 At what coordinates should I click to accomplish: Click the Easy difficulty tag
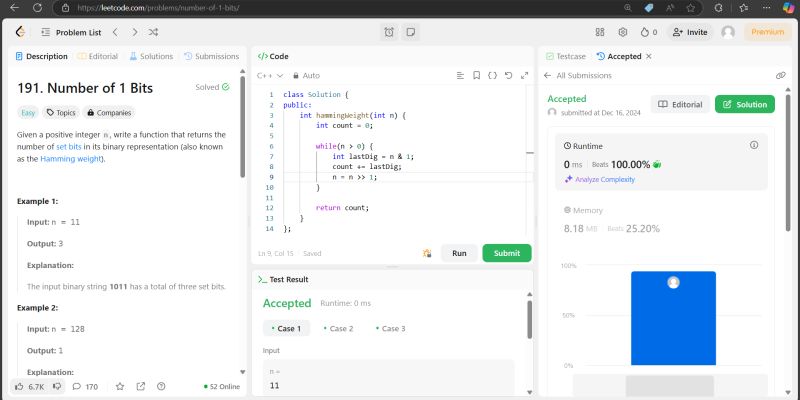pos(28,113)
